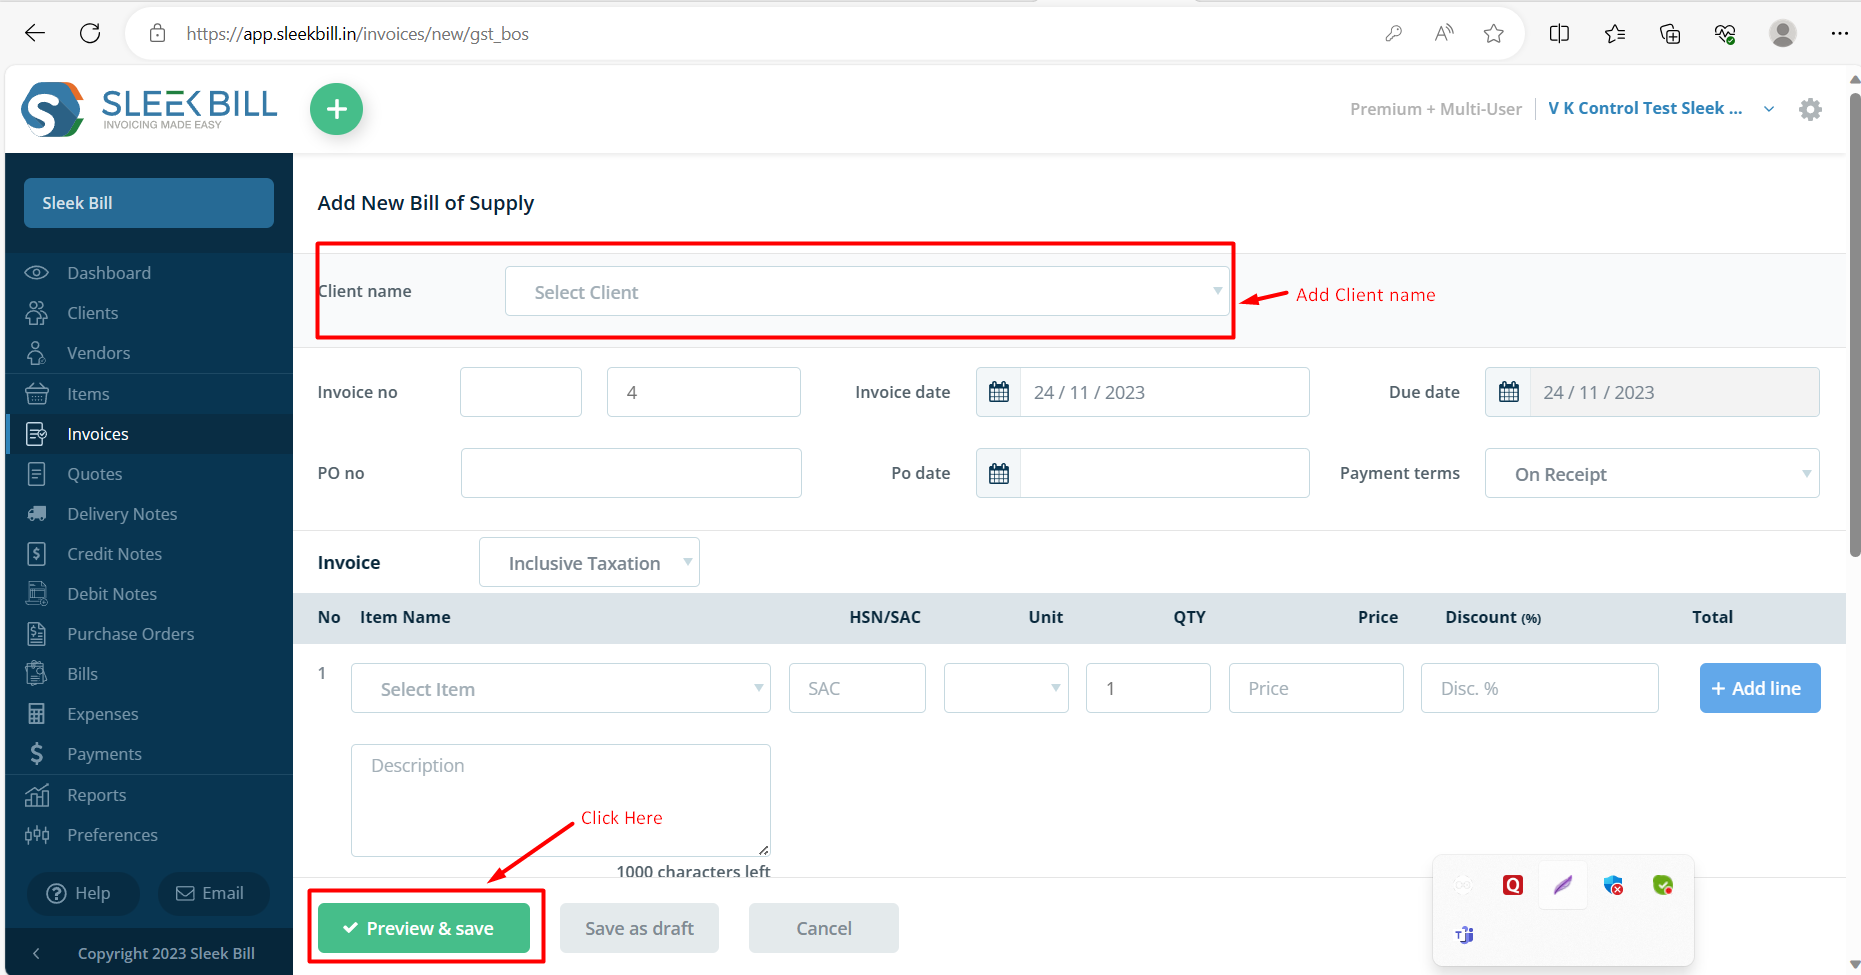This screenshot has width=1861, height=975.
Task: Open the Inclusive Taxation dropdown
Action: tap(589, 562)
